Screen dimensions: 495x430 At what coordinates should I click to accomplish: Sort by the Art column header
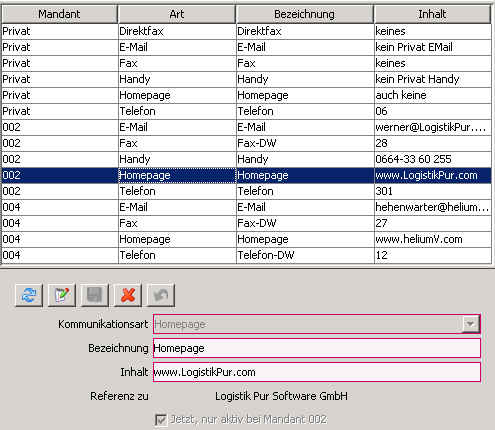coord(177,14)
